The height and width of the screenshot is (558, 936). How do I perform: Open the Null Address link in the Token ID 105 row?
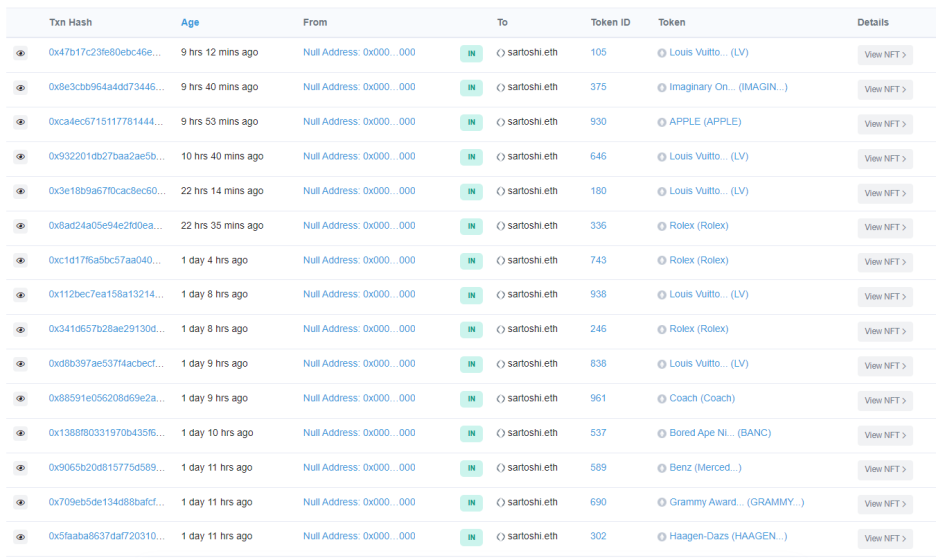coord(359,52)
